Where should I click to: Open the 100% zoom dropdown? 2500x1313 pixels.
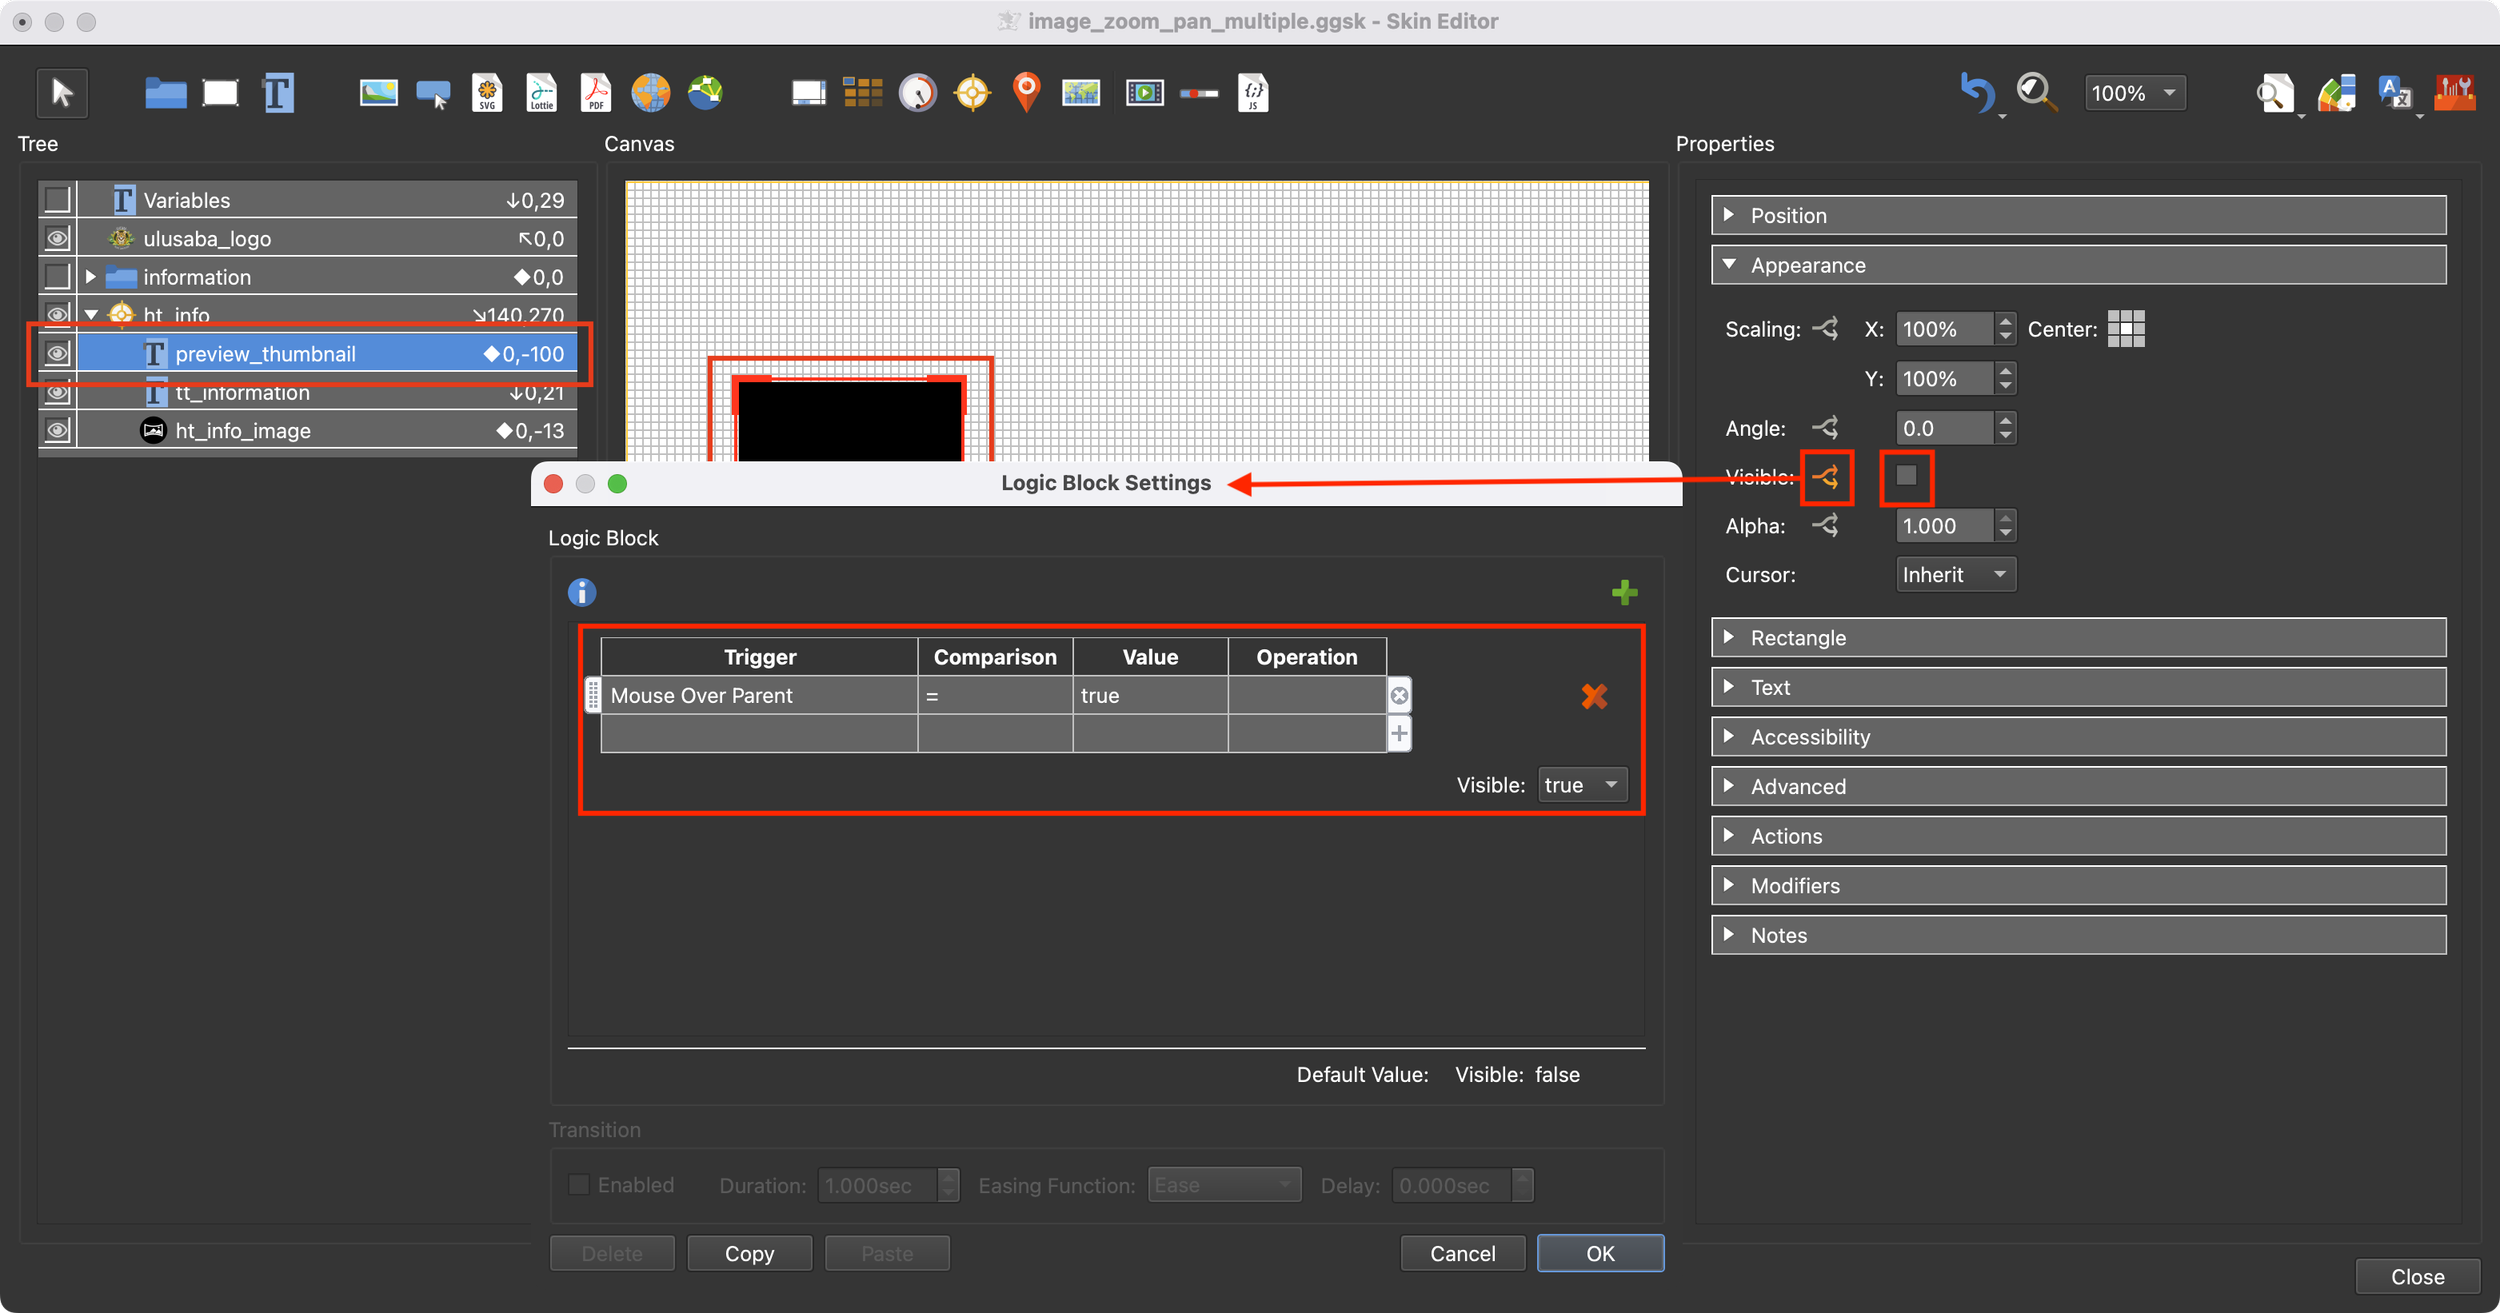2134,93
